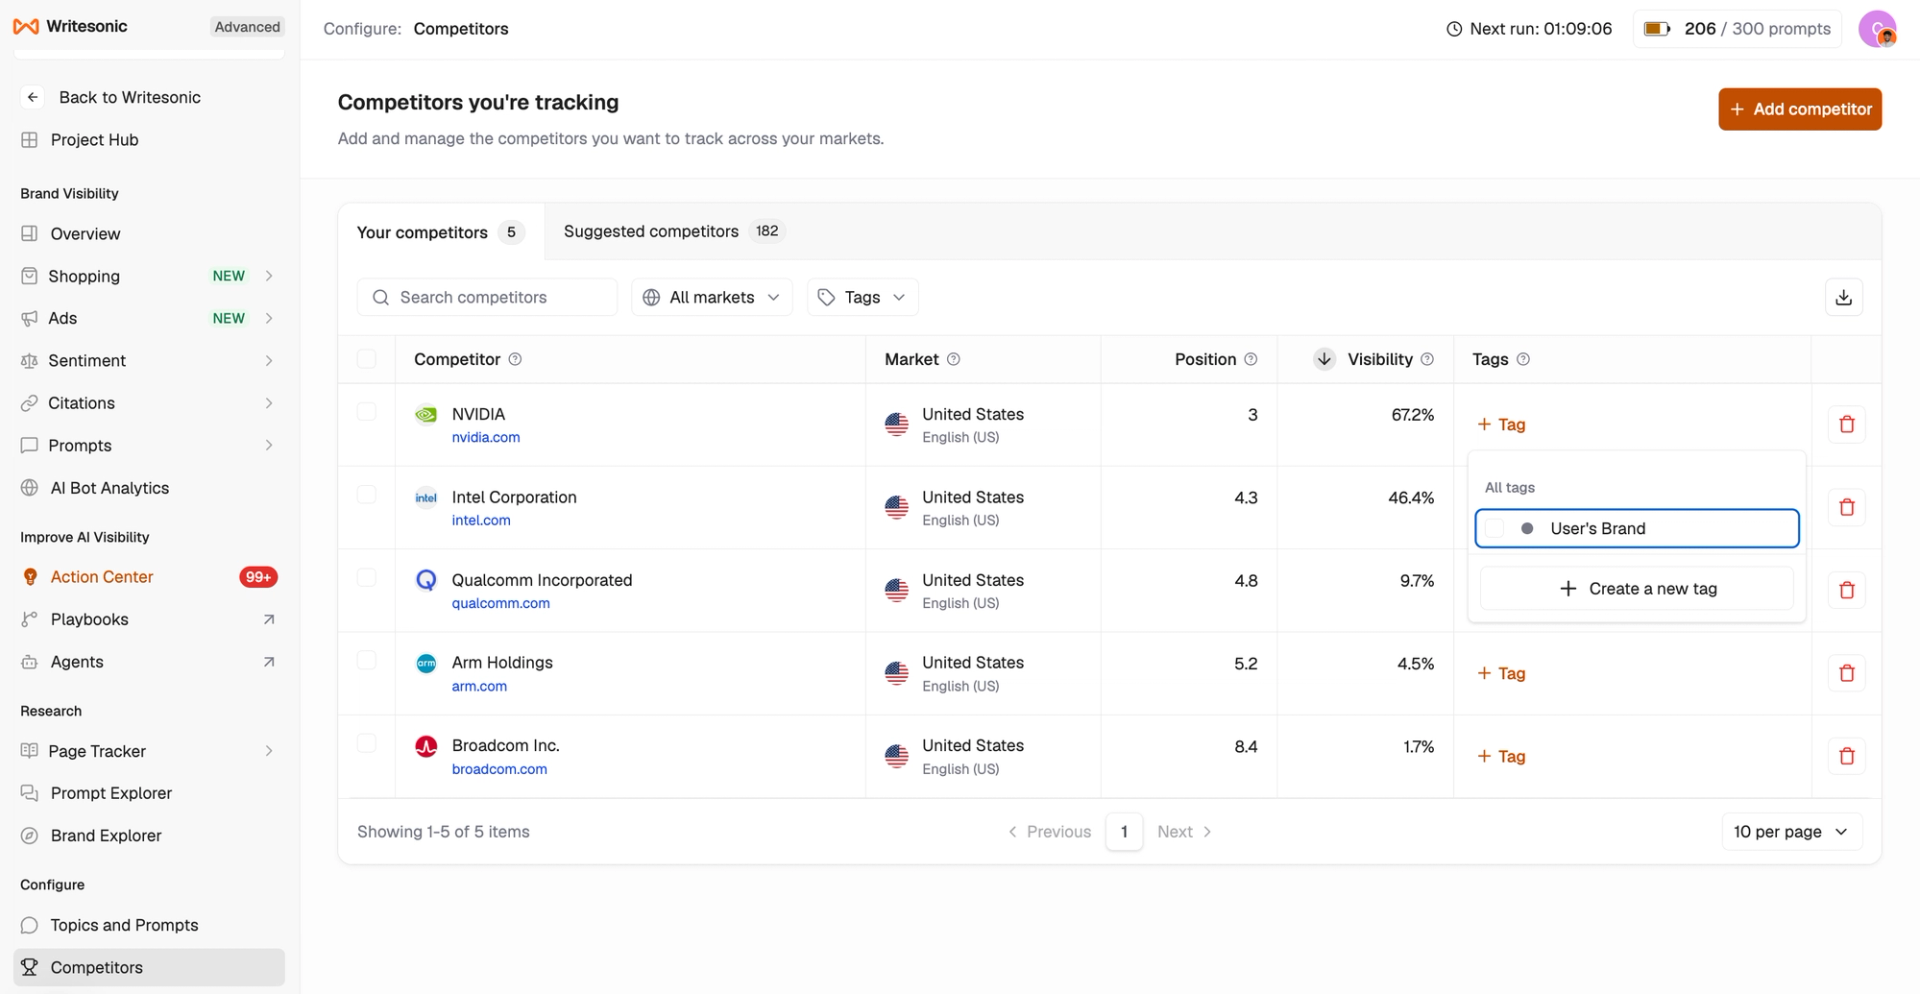Click the 99+ badge on Action Center
Image resolution: width=1920 pixels, height=994 pixels.
(x=258, y=577)
